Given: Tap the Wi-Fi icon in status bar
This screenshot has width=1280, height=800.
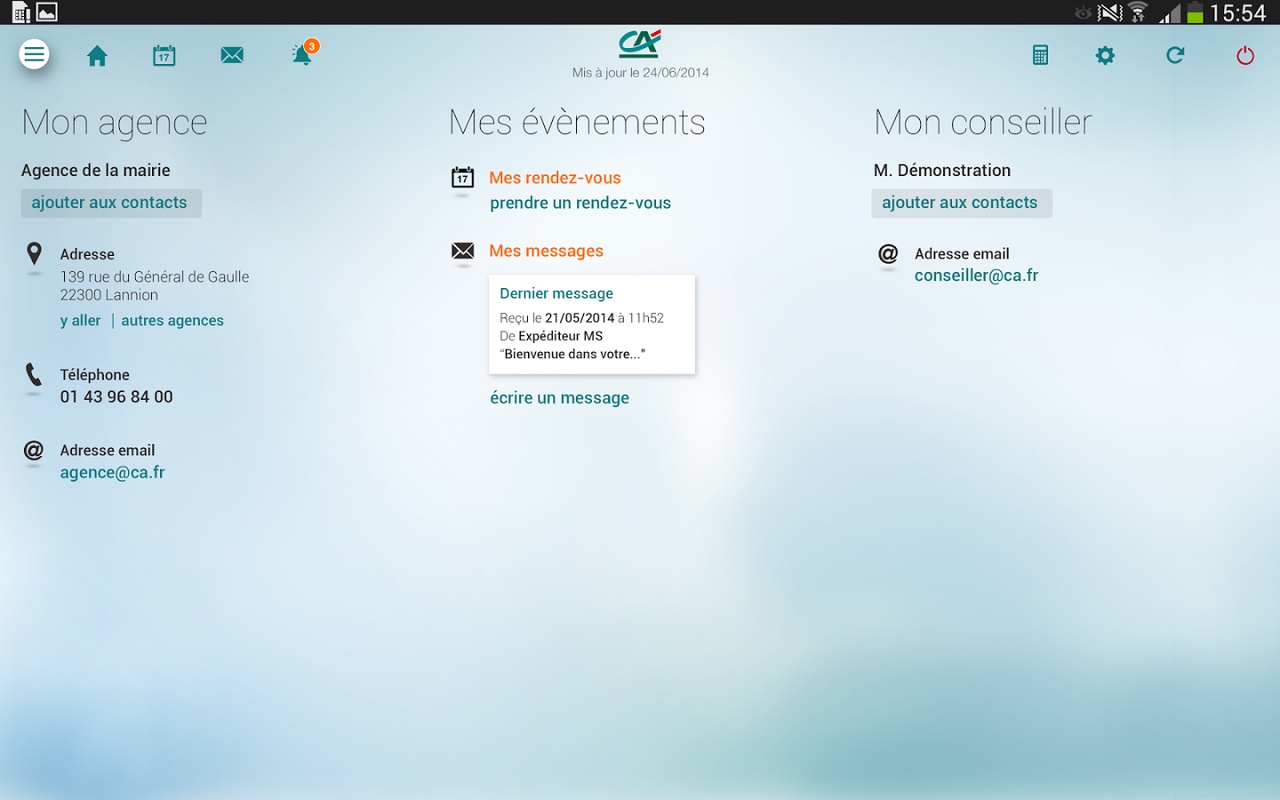Looking at the screenshot, I should click(1138, 13).
